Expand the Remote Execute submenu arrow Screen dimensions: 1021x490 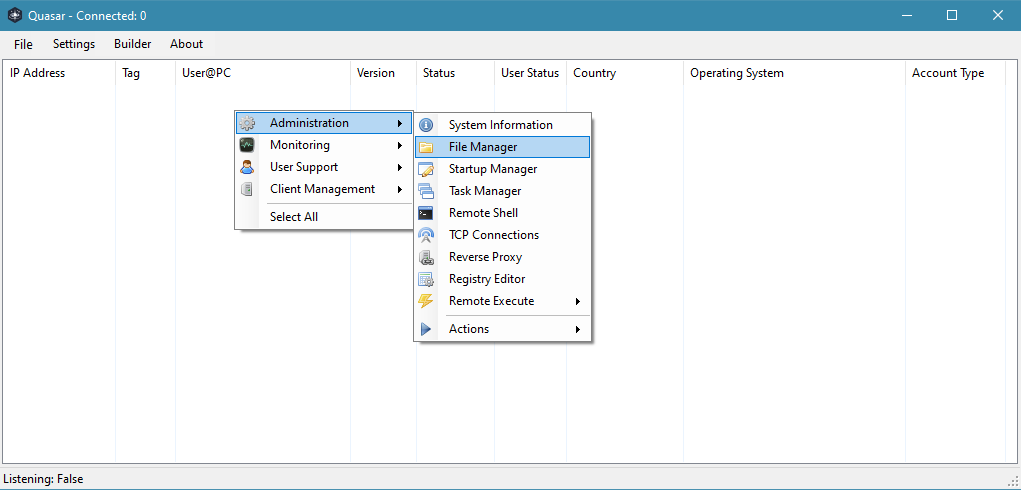pyautogui.click(x=578, y=301)
